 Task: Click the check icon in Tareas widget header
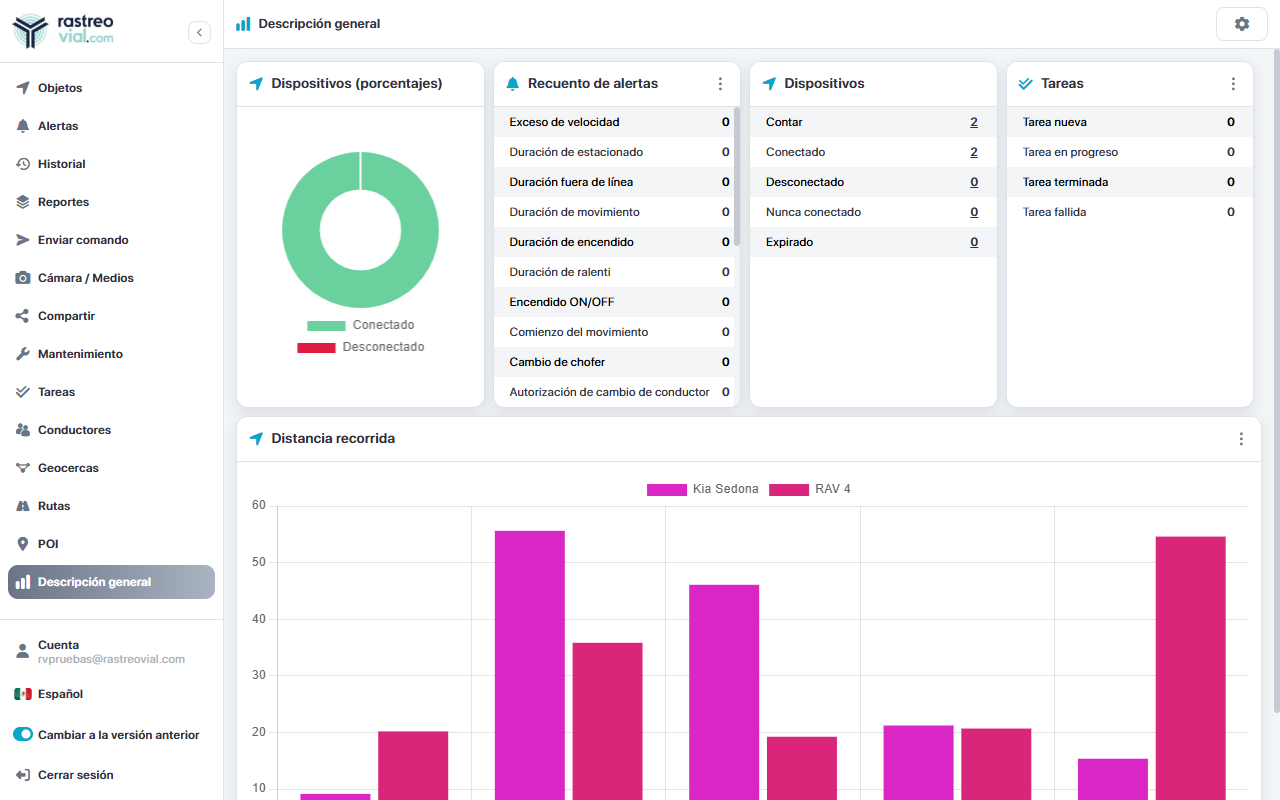click(1025, 84)
